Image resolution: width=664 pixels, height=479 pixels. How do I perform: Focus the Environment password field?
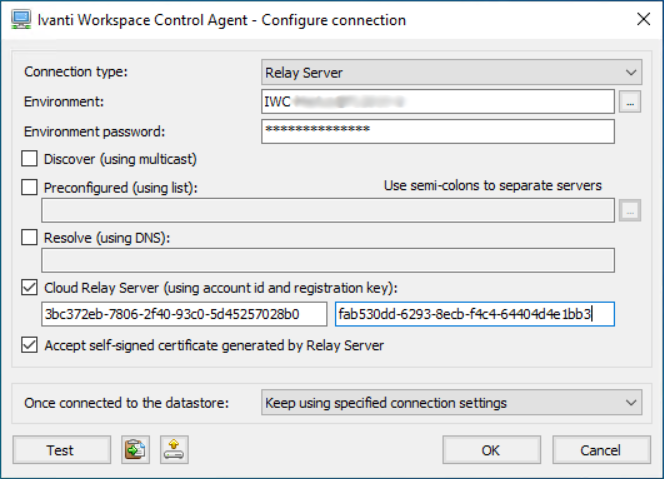coord(437,131)
